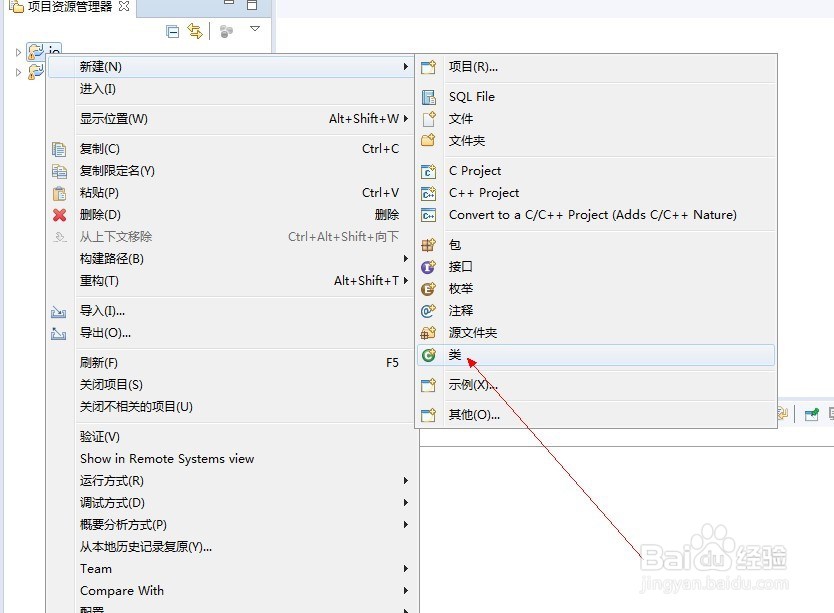Open 显示位置(W) submenu

(x=230, y=119)
